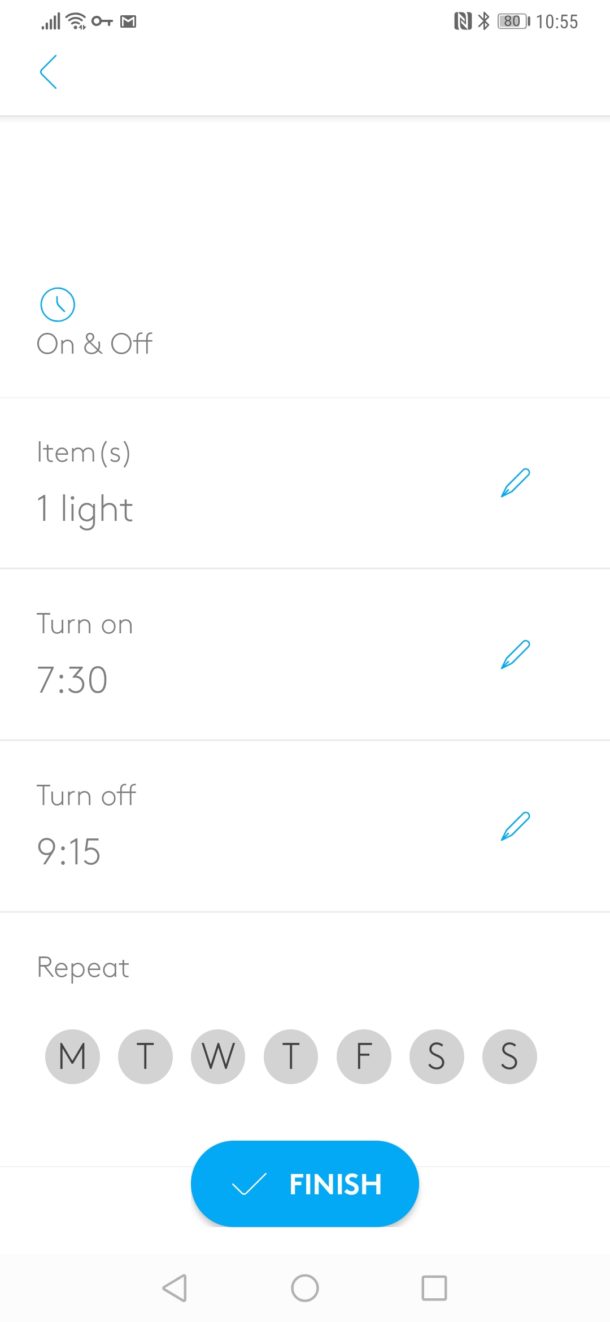Toggle the first Saturday circle
Screen dimensions: 610x1322
click(437, 1056)
